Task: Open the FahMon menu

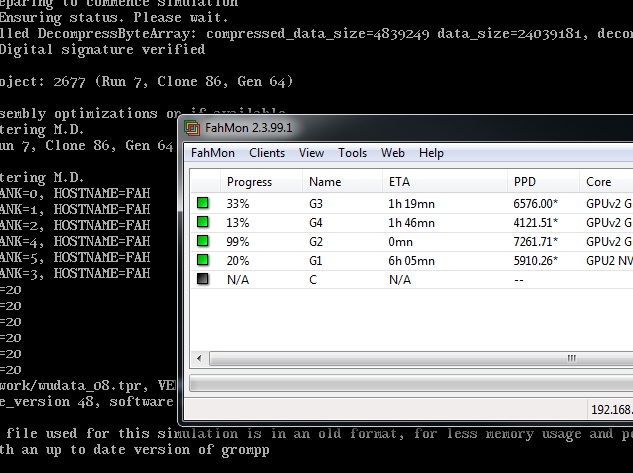Action: 213,153
